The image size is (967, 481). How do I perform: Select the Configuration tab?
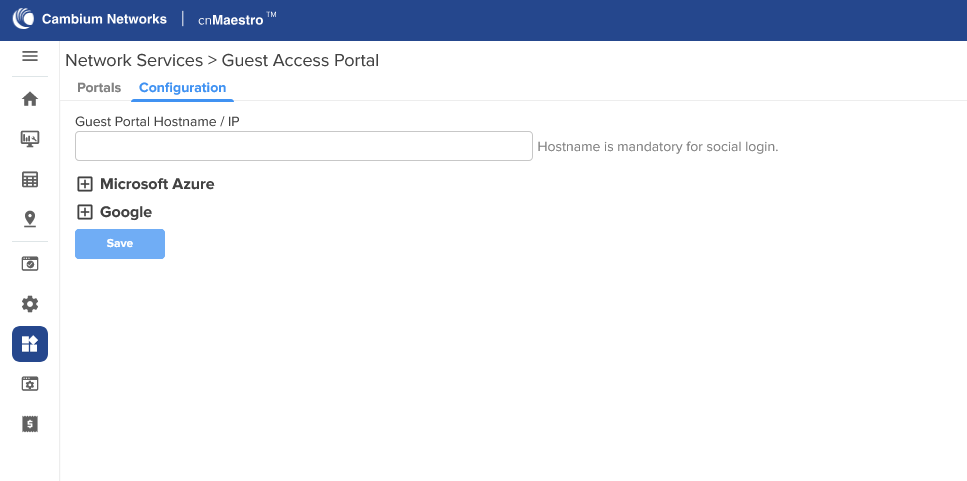(x=183, y=88)
